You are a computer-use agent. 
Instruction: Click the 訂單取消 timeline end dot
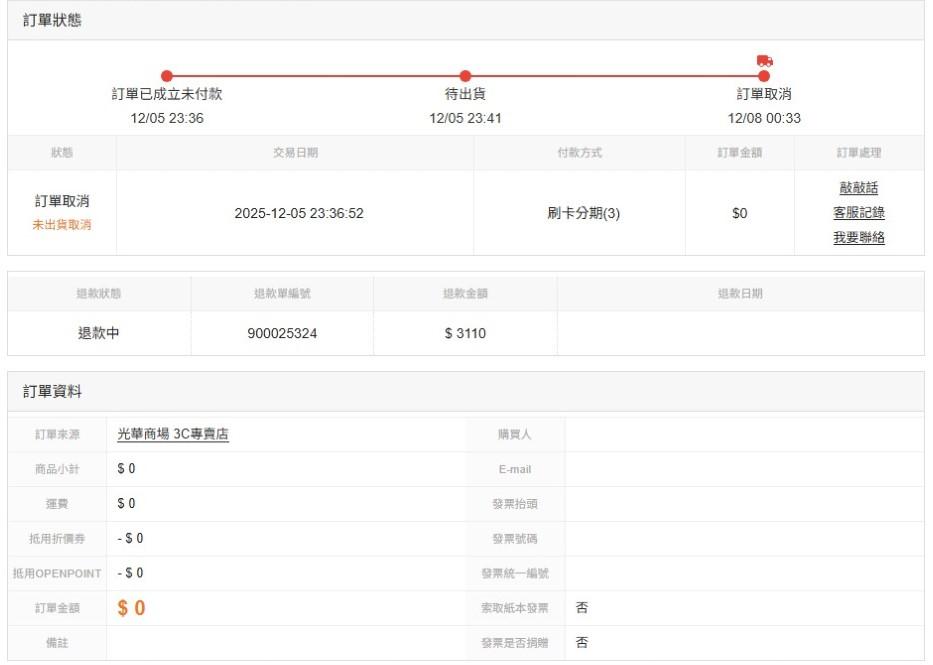pyautogui.click(x=764, y=76)
